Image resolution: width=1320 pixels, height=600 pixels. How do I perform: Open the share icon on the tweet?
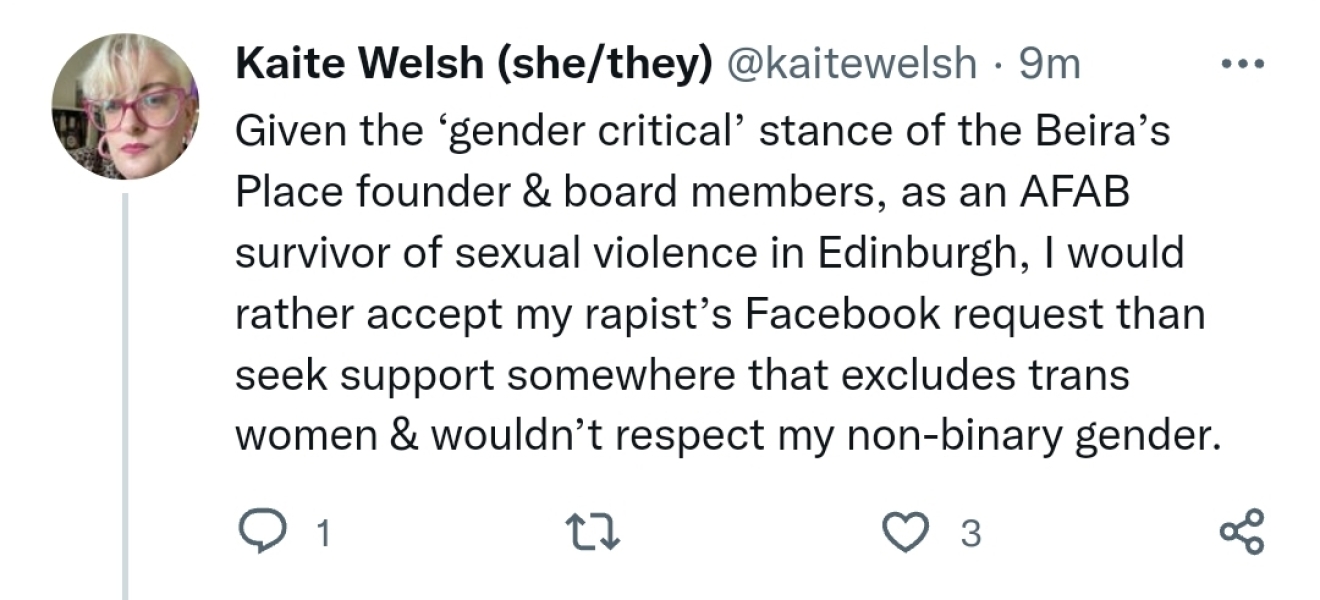tap(1243, 531)
